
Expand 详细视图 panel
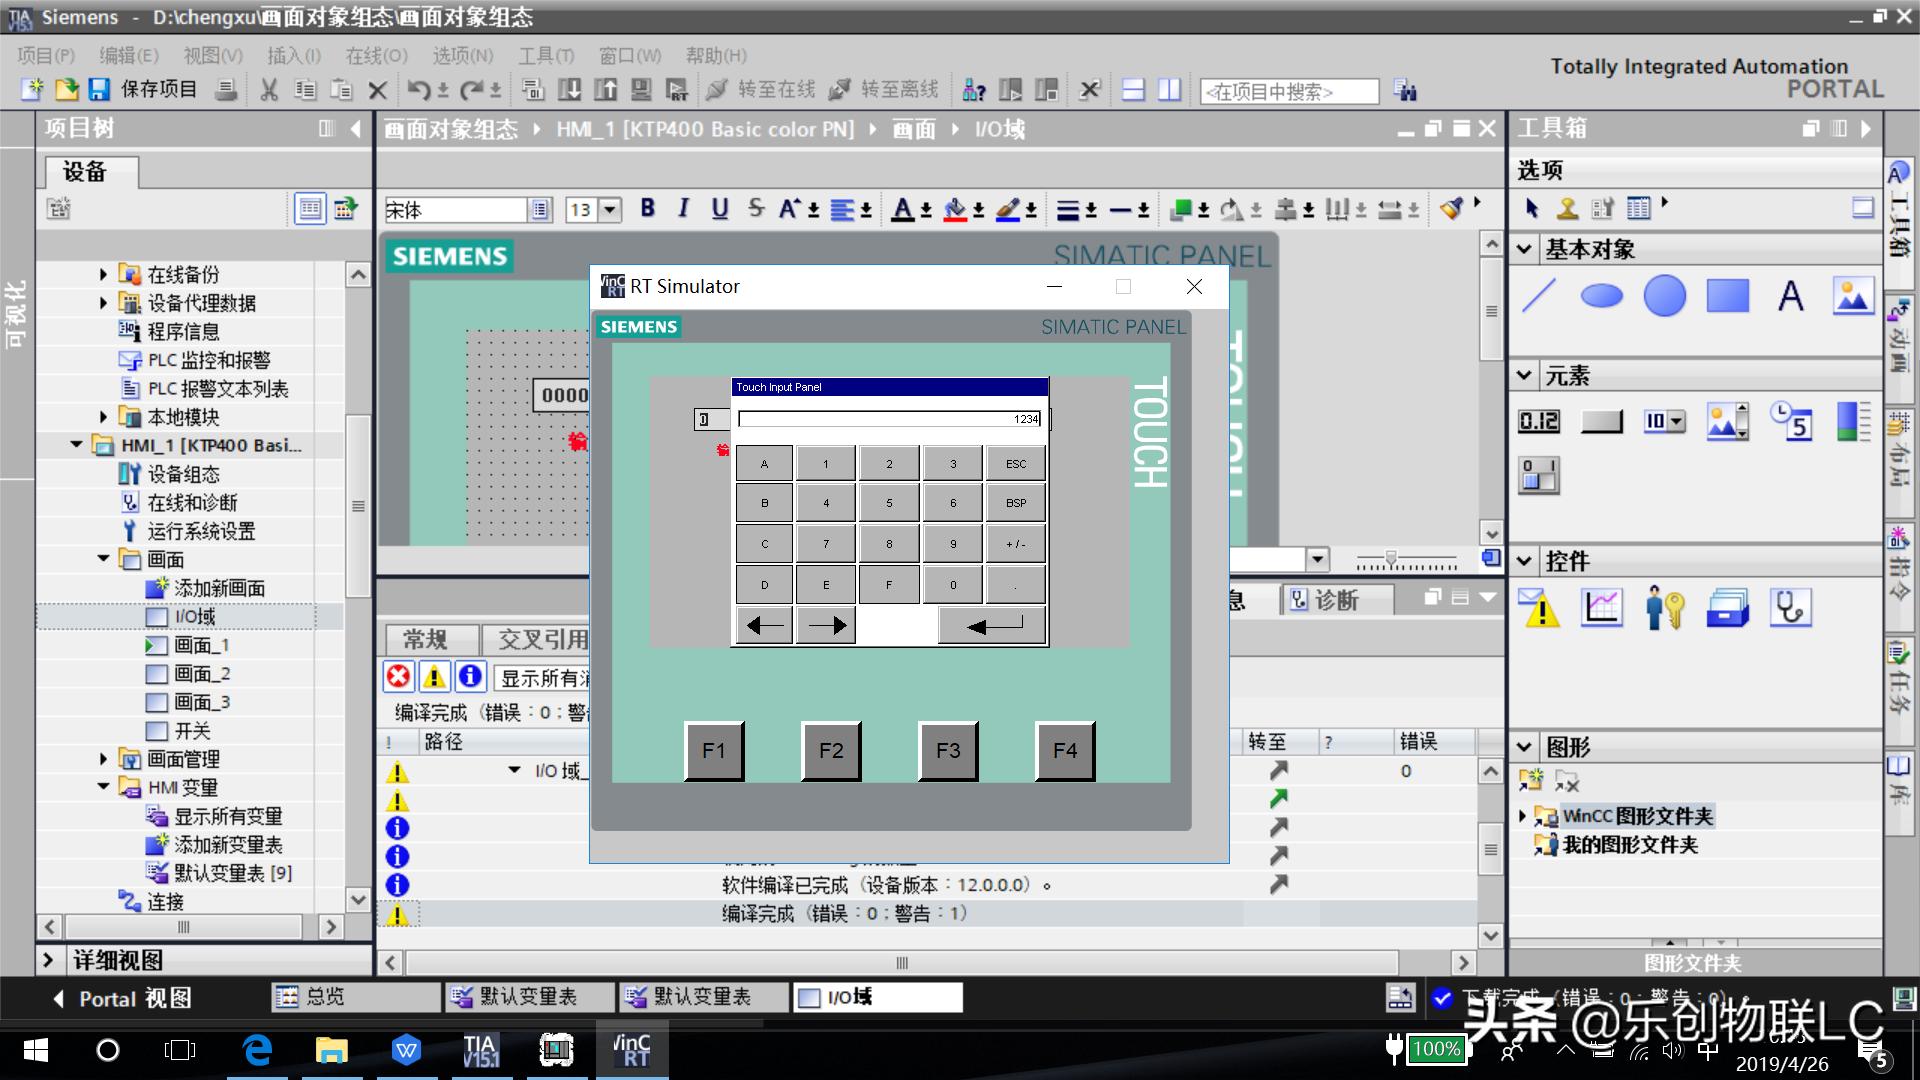tap(47, 960)
